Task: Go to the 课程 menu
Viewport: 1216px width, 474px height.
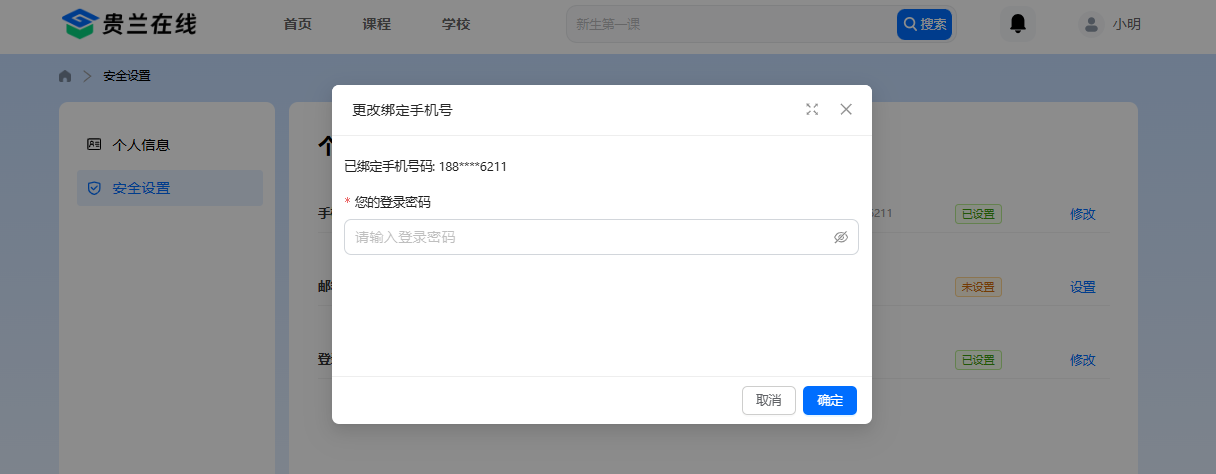Action: tap(376, 24)
